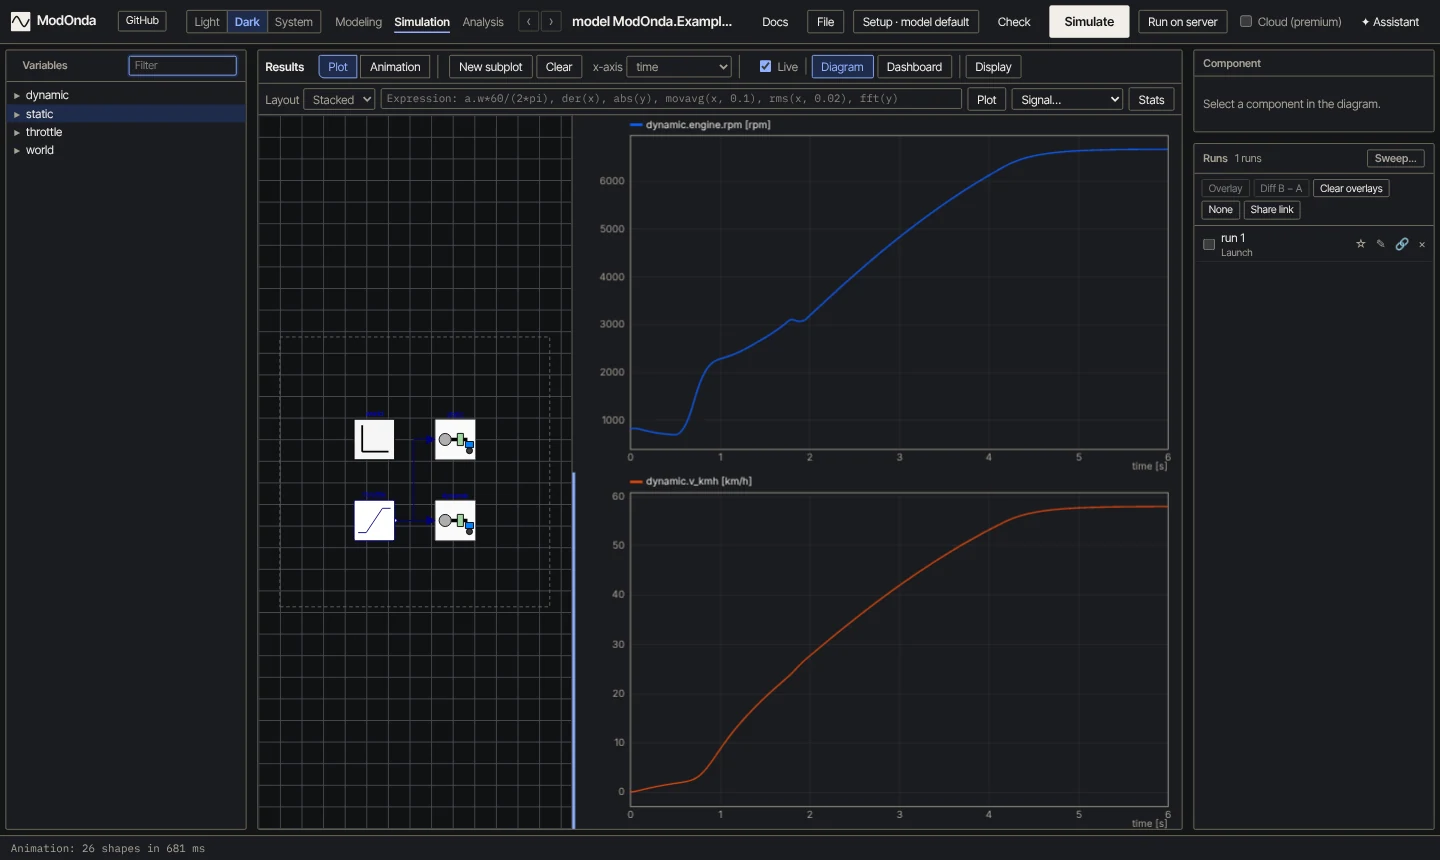The height and width of the screenshot is (860, 1440).
Task: Click the dynamic.v_kmh legend entry
Action: pyautogui.click(x=691, y=481)
